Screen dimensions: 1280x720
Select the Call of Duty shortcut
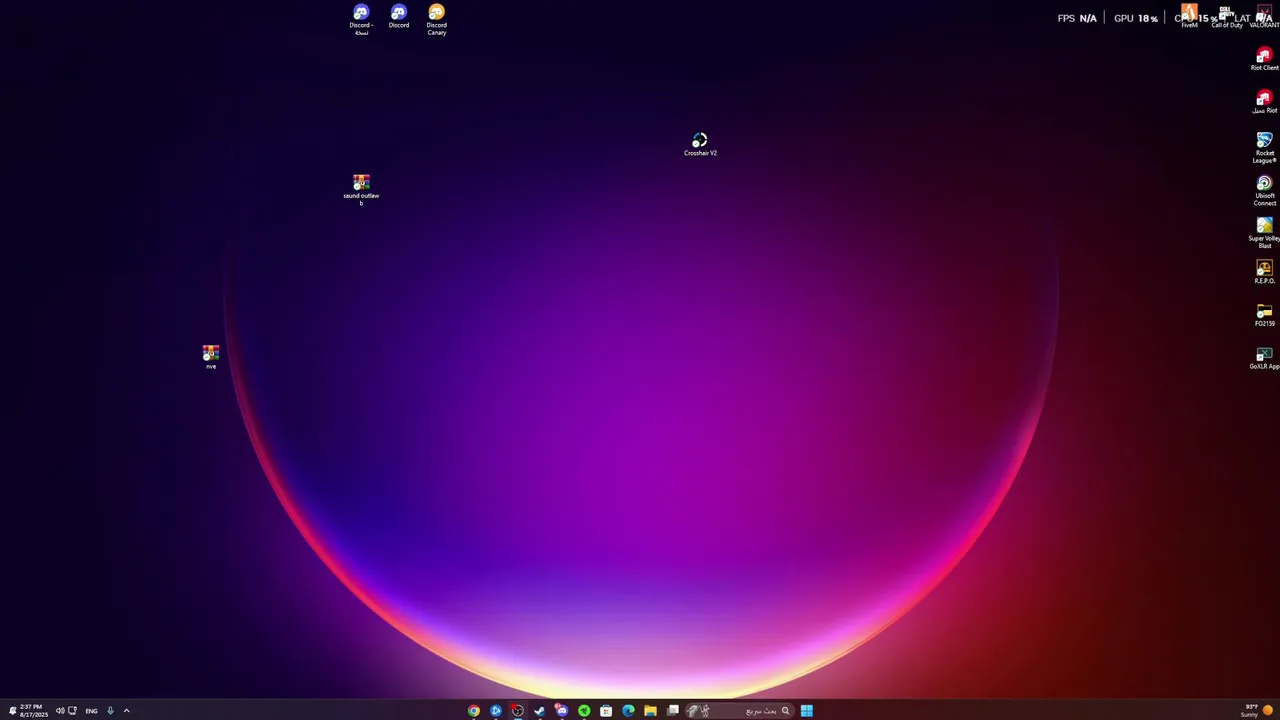coord(1227,16)
